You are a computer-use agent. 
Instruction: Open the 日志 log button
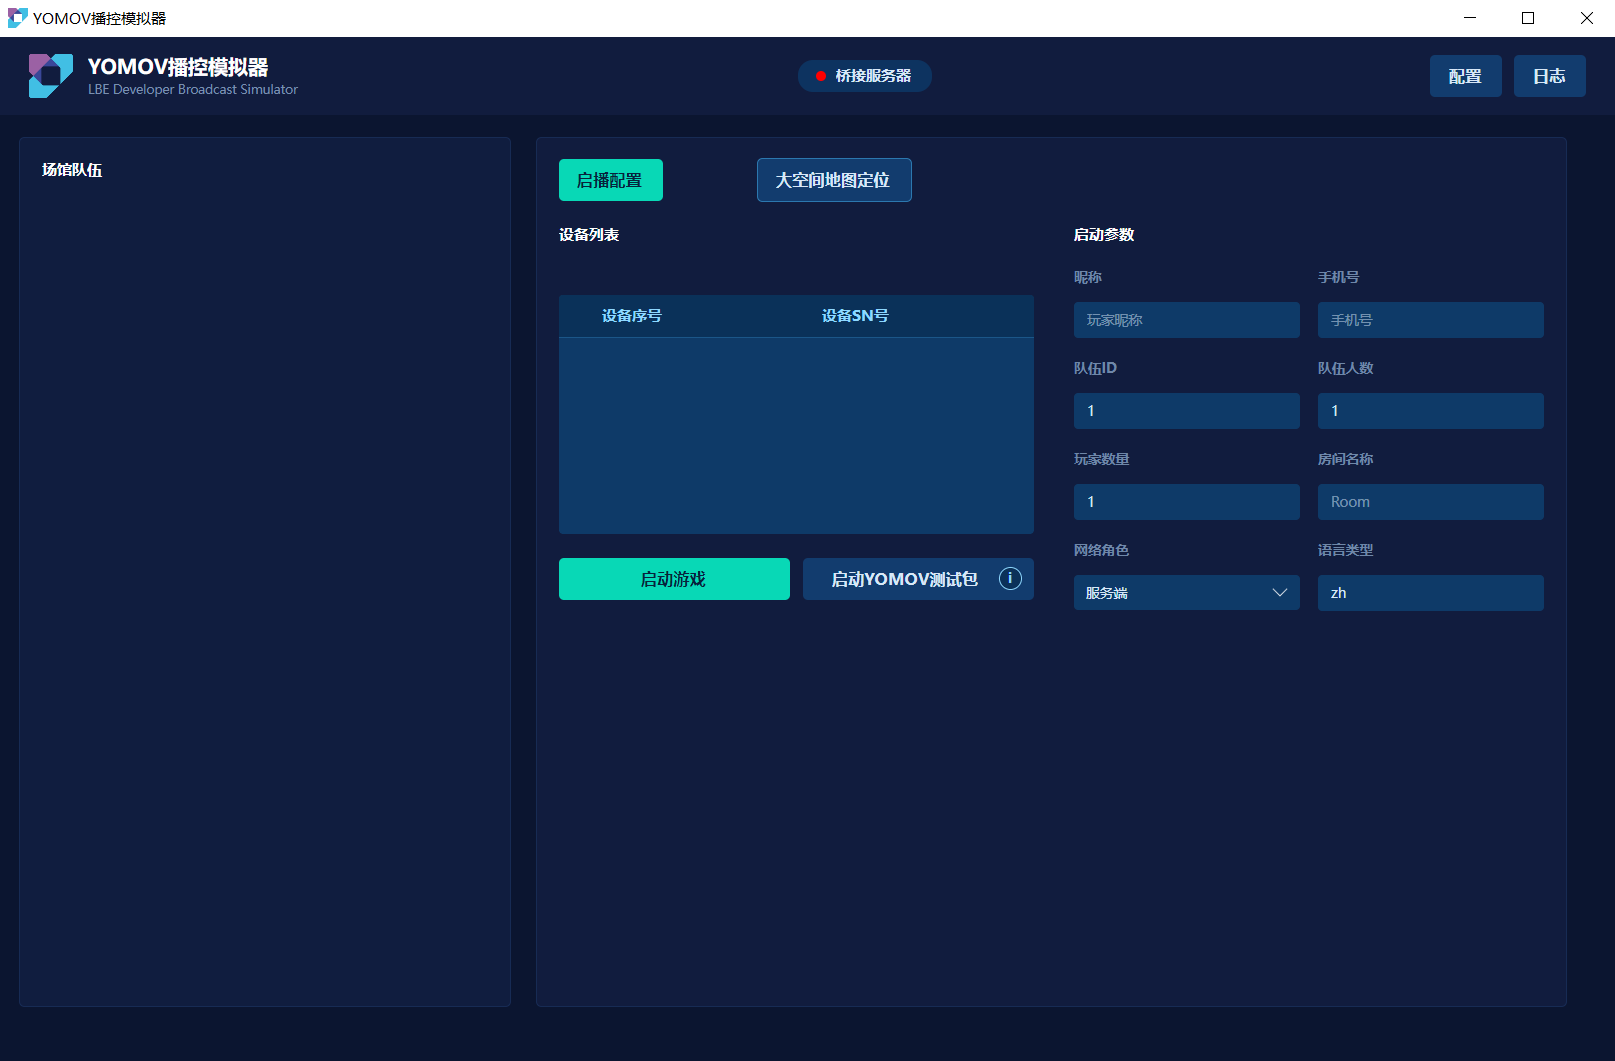(x=1549, y=76)
